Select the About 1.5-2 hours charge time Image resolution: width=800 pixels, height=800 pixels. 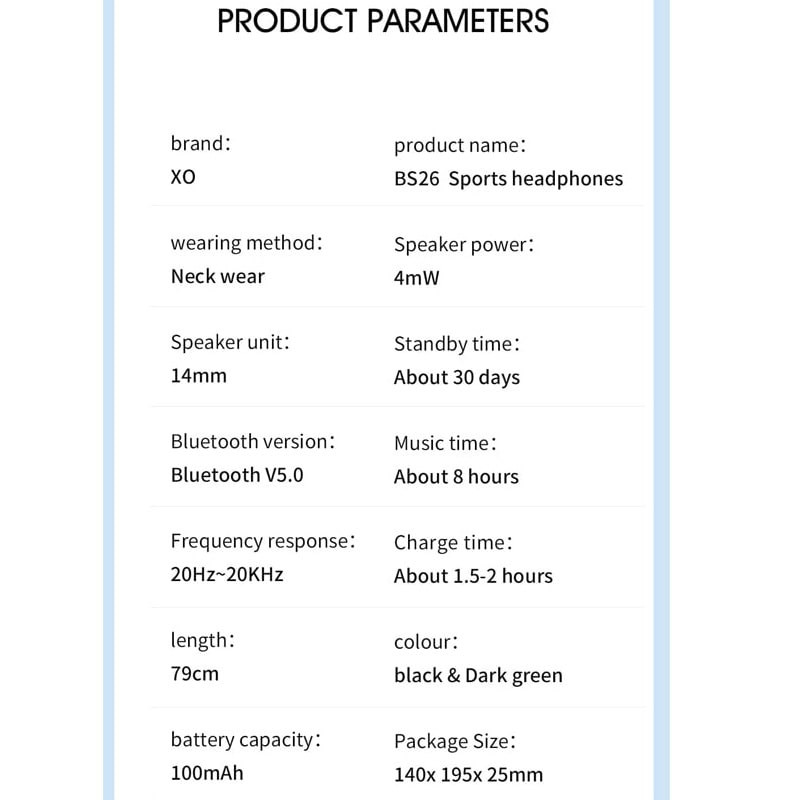(473, 576)
